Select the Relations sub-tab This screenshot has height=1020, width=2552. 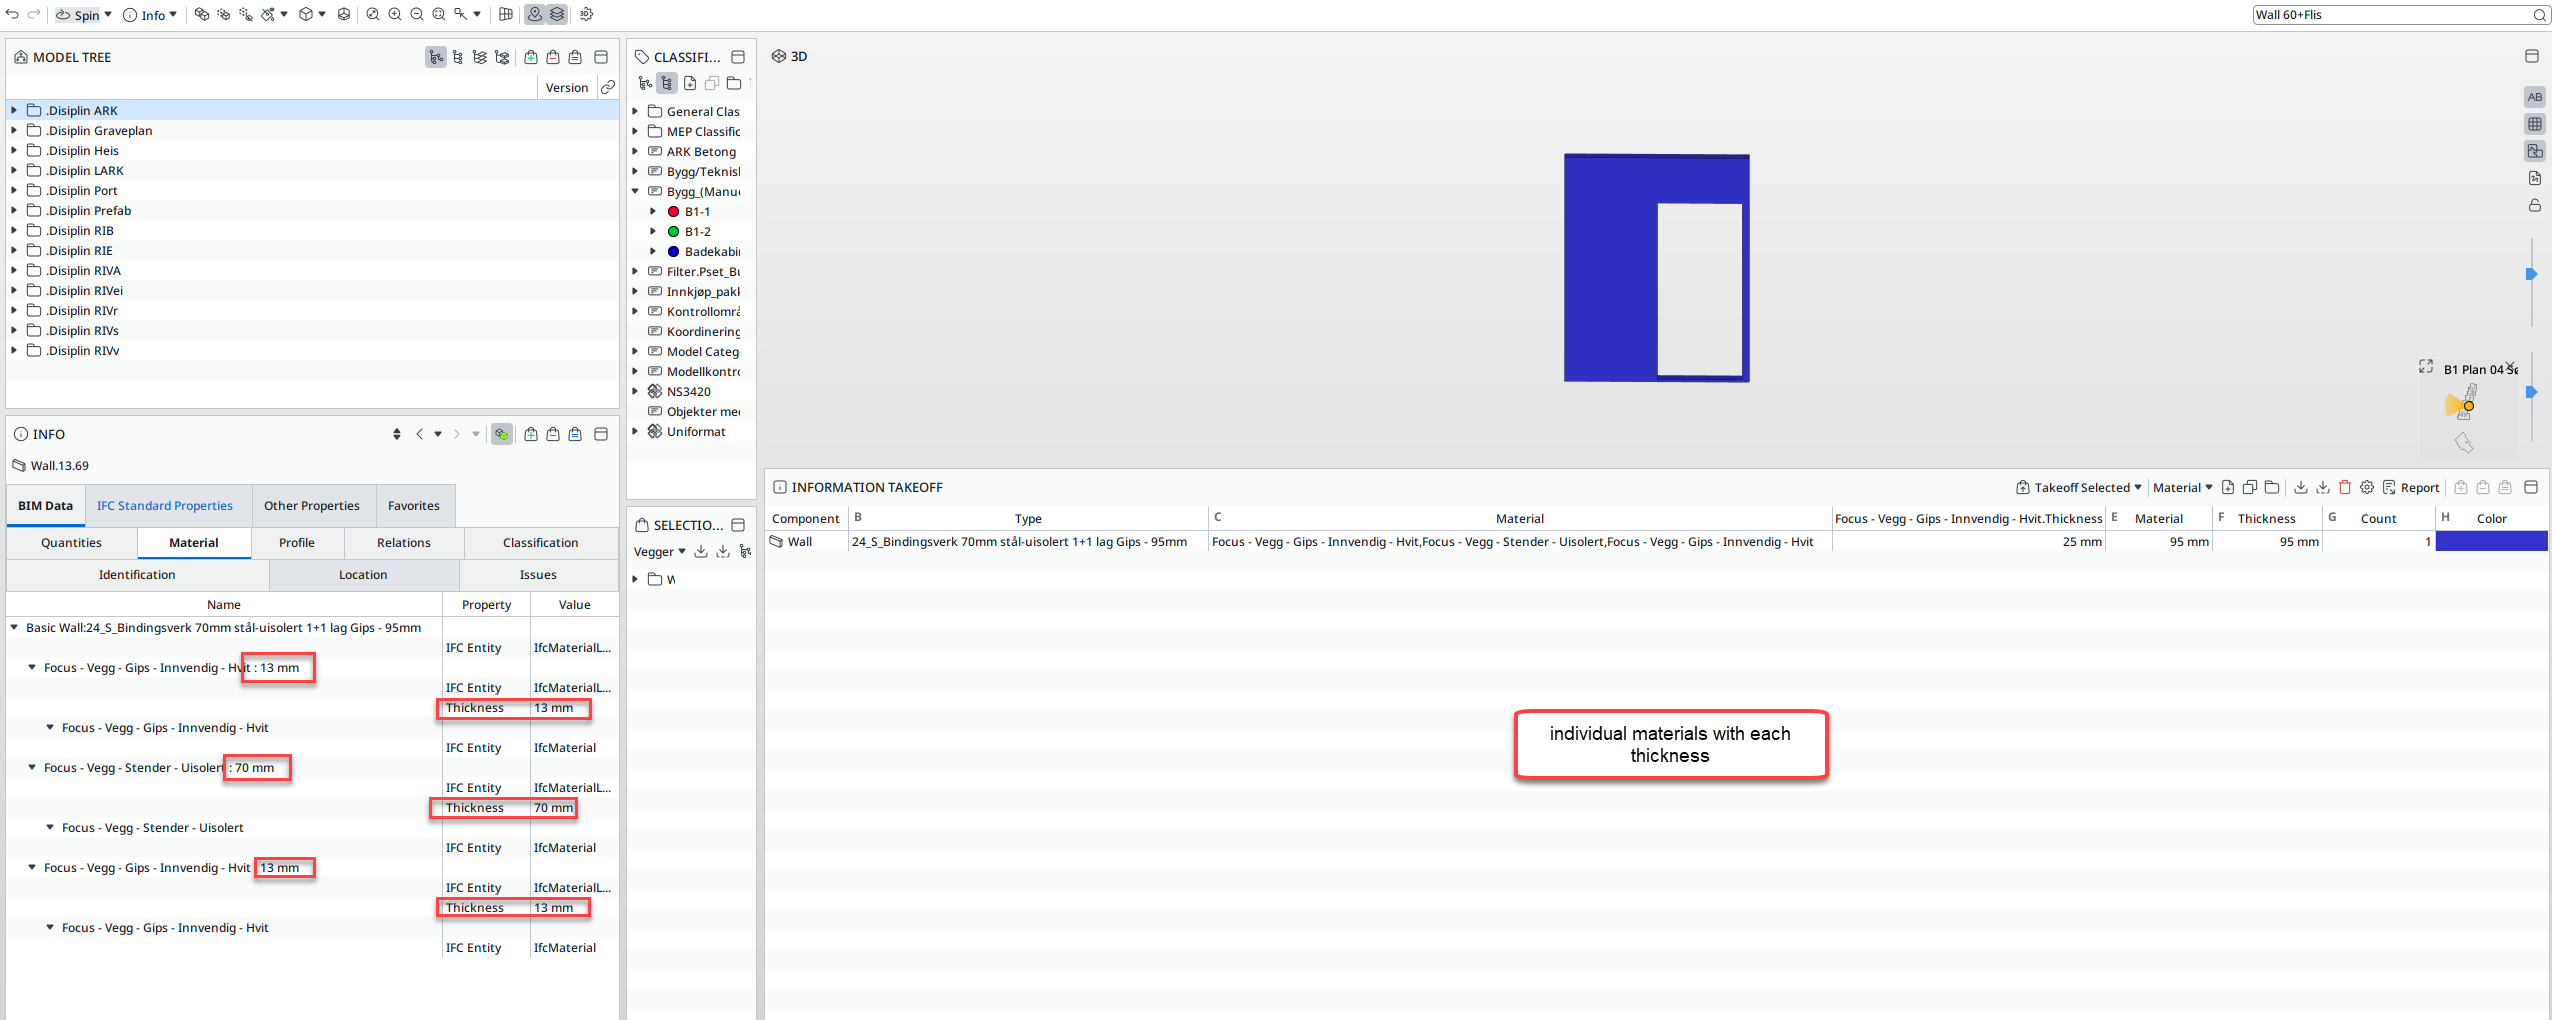pyautogui.click(x=404, y=542)
